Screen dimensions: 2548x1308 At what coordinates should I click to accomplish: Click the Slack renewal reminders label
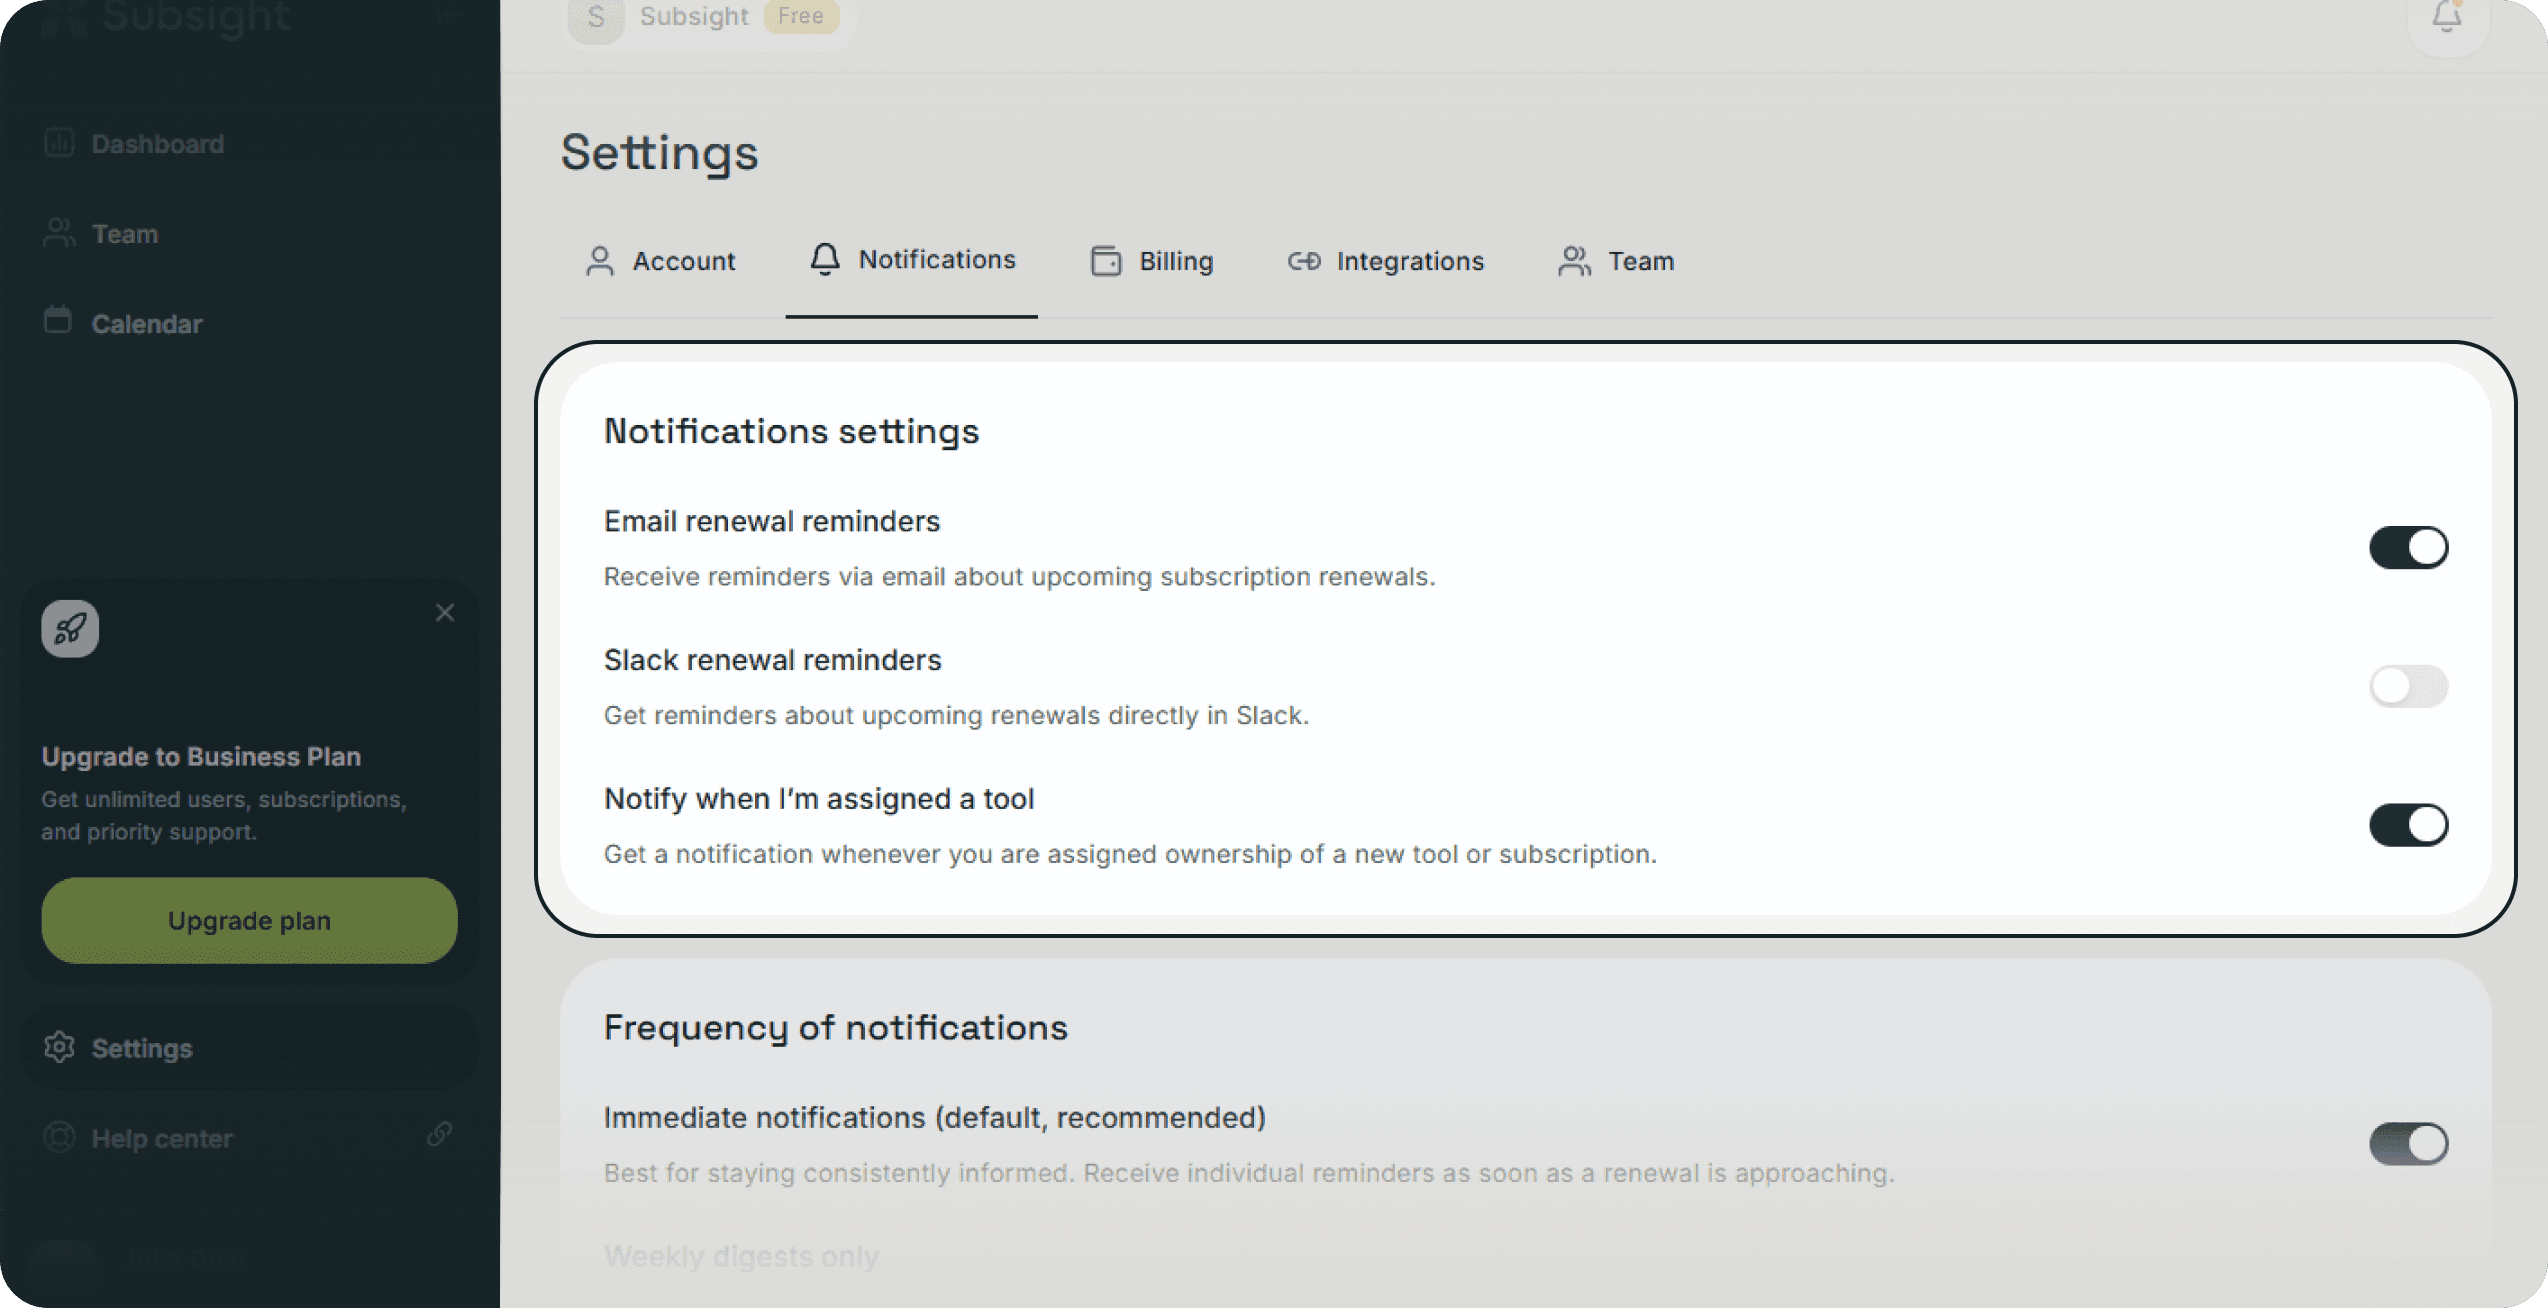click(x=773, y=661)
